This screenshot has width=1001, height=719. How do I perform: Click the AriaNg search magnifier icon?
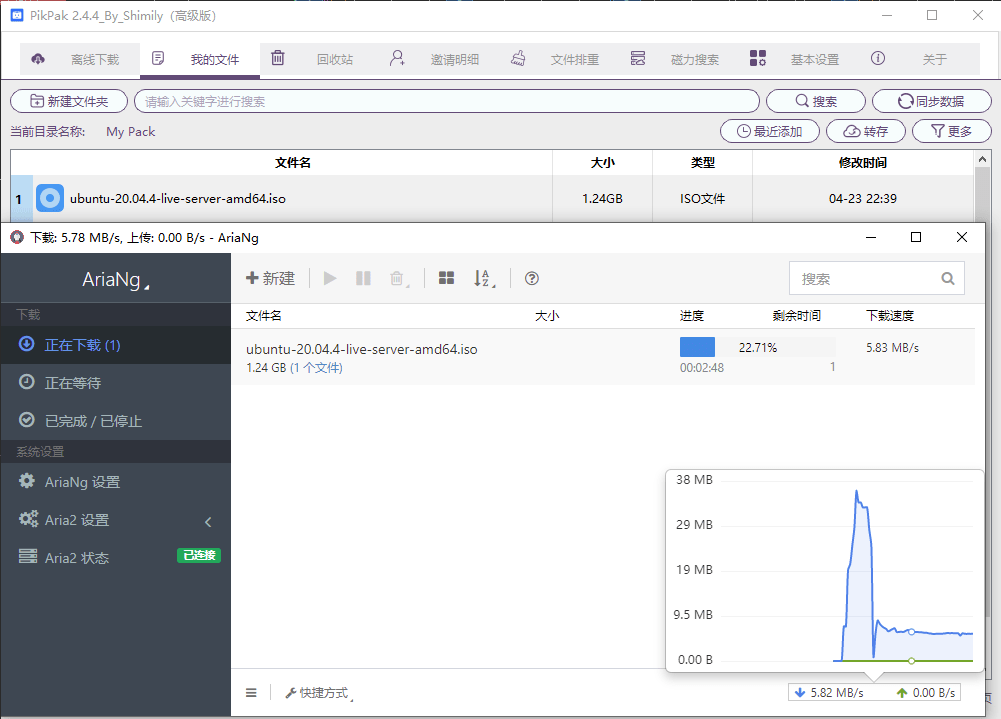pyautogui.click(x=947, y=279)
